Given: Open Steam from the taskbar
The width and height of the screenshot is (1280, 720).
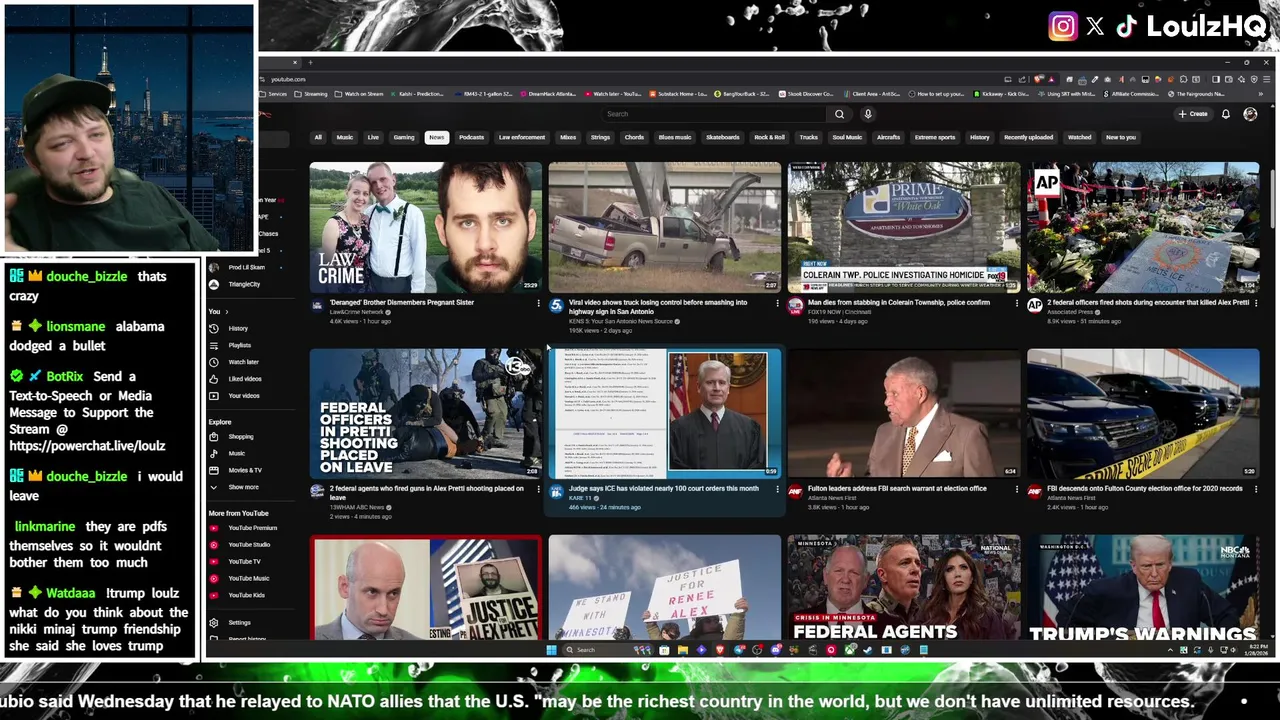Looking at the screenshot, I should point(867,650).
